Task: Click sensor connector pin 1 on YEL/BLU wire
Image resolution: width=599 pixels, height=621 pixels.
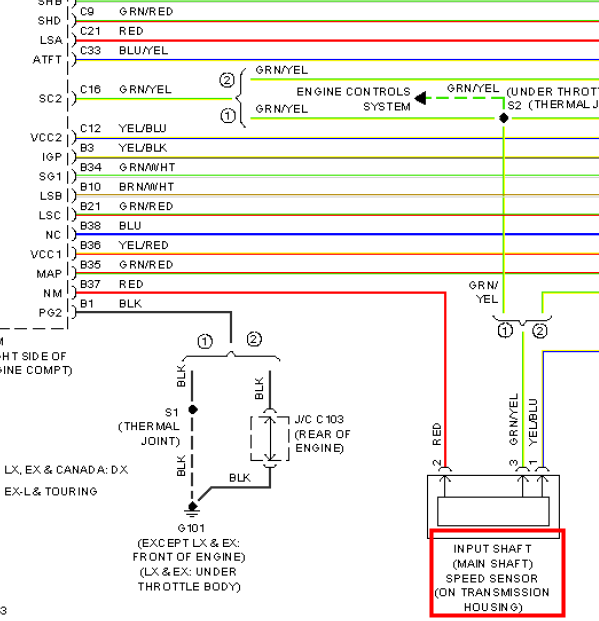Action: [542, 470]
